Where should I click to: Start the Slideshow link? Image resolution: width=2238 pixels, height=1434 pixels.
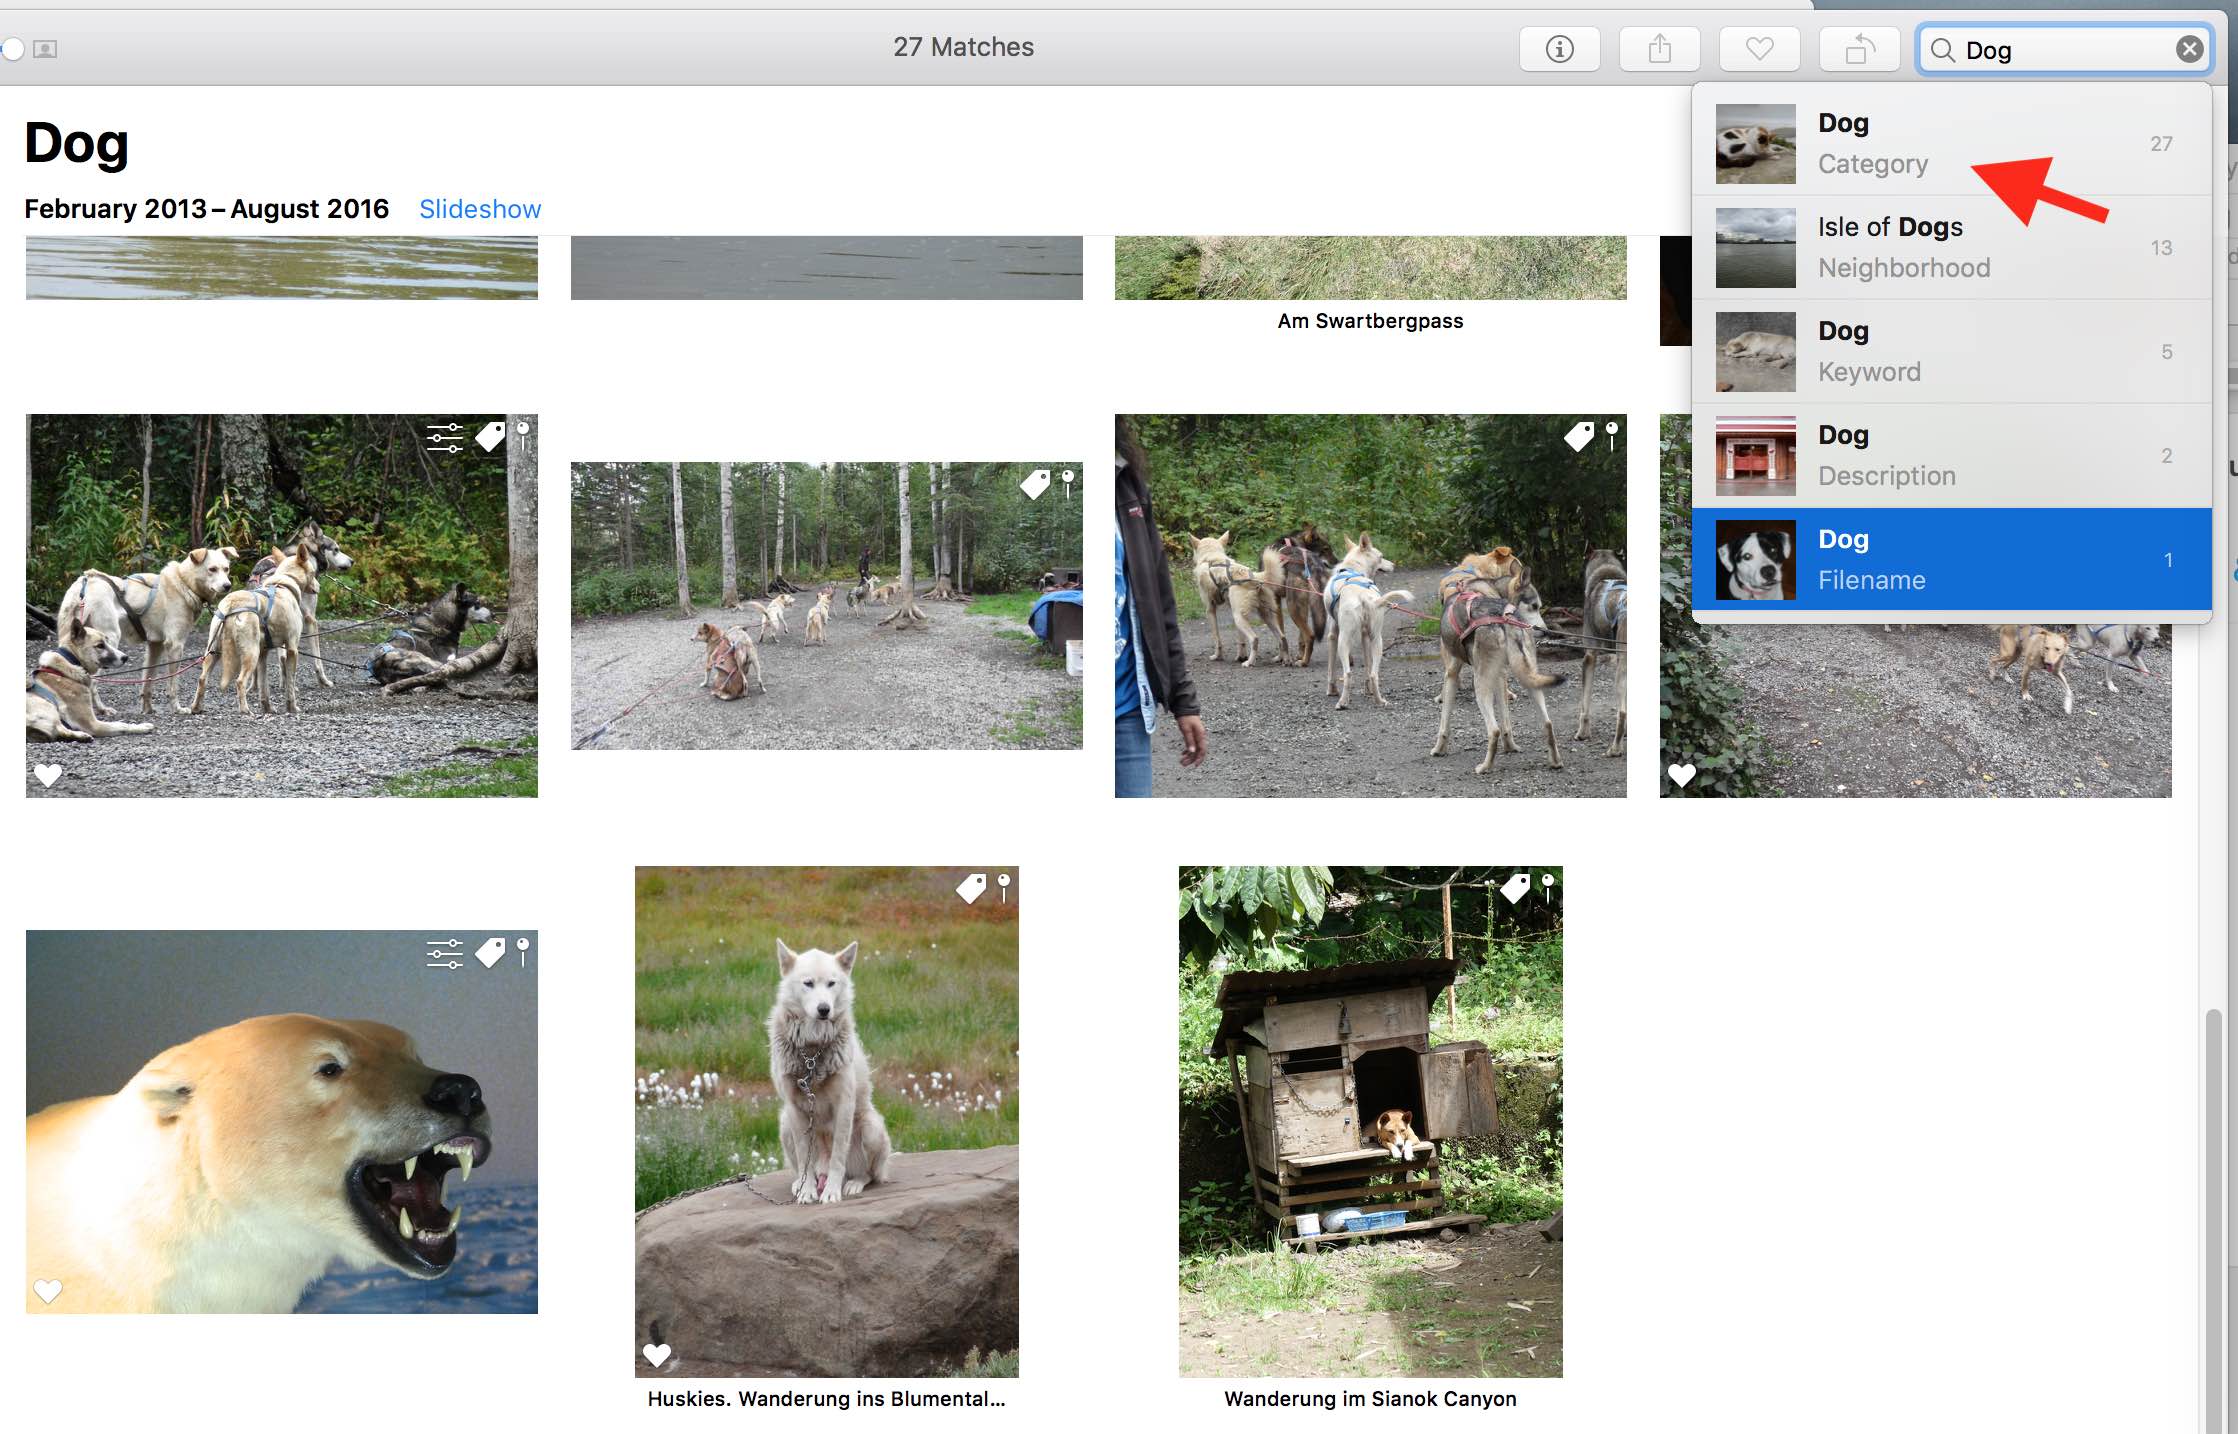[x=480, y=209]
